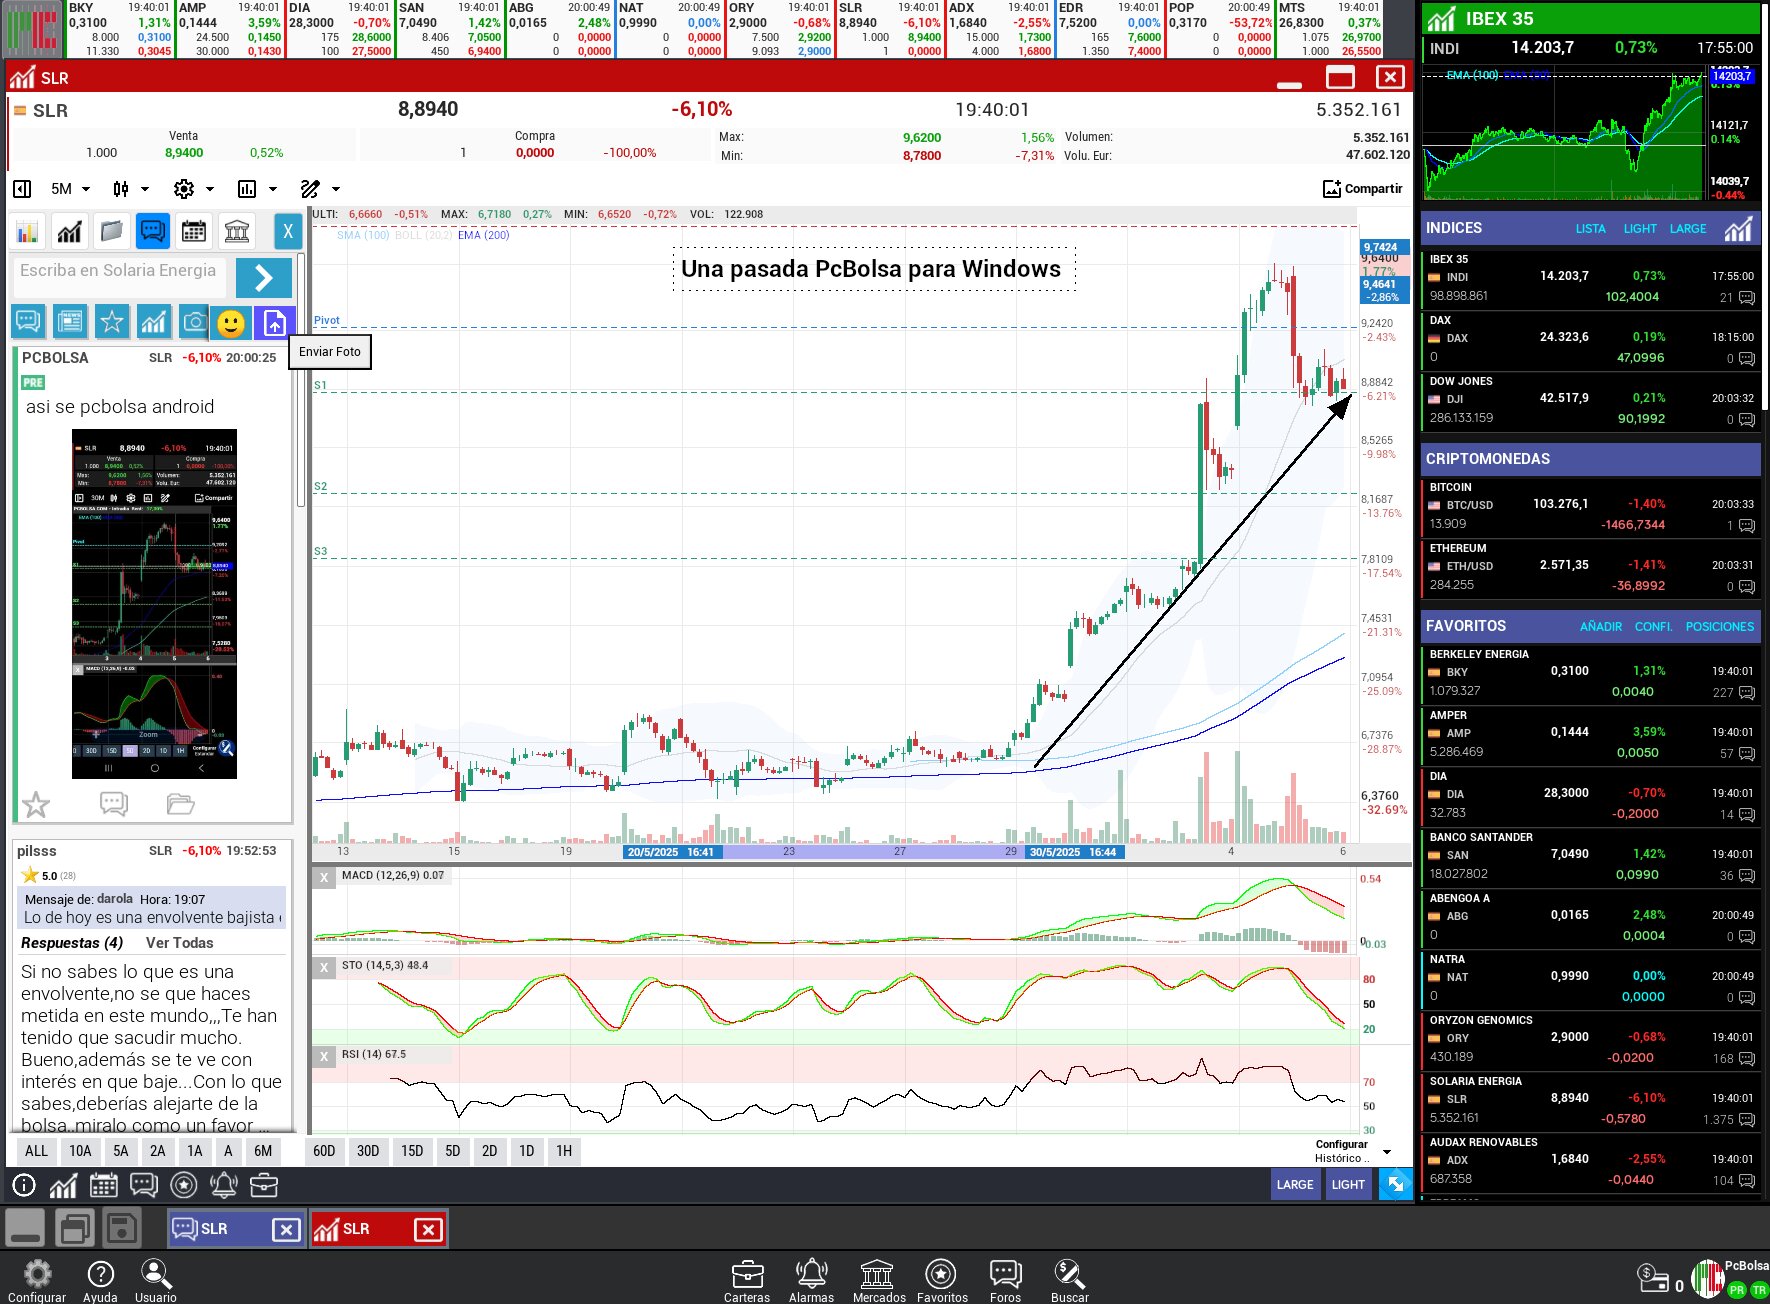
Task: Click the calendar icon in the dark bottom toolbar
Action: pyautogui.click(x=104, y=1186)
